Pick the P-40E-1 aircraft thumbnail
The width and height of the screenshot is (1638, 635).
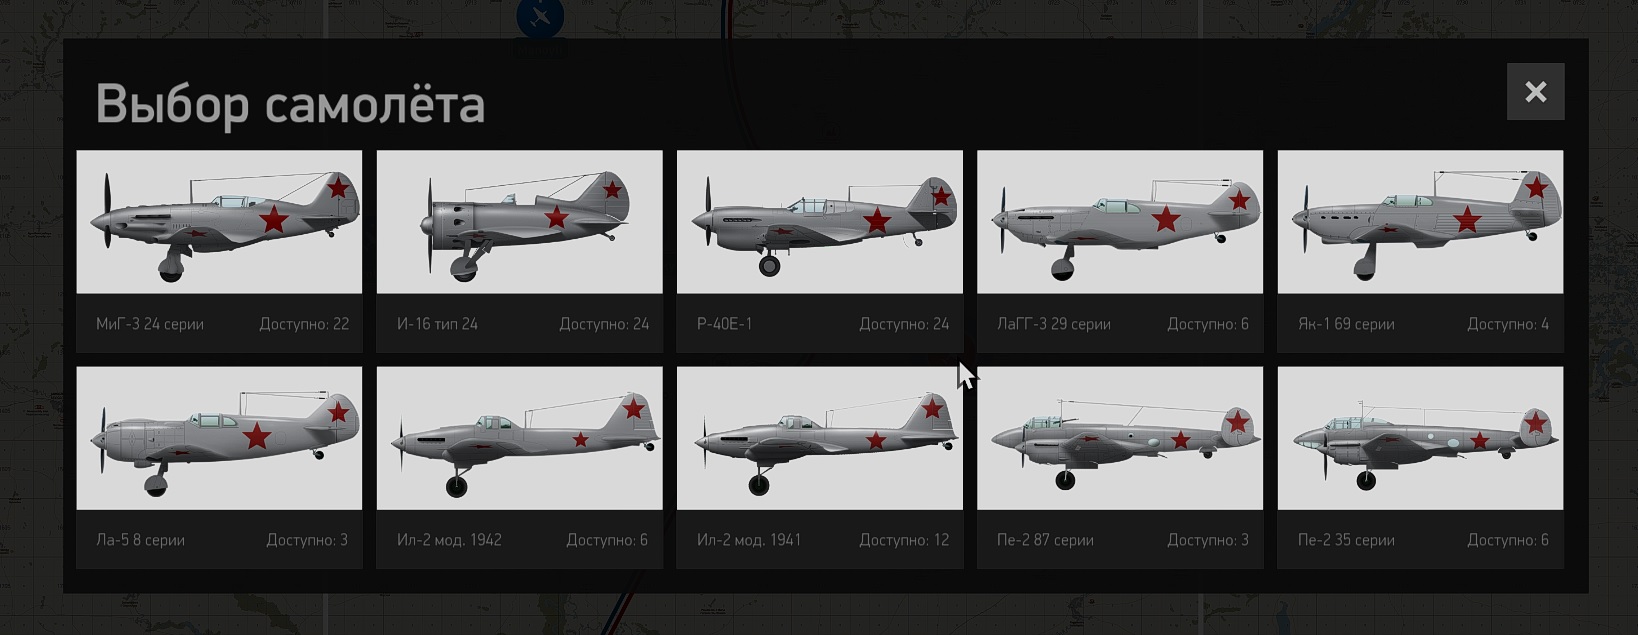click(820, 222)
